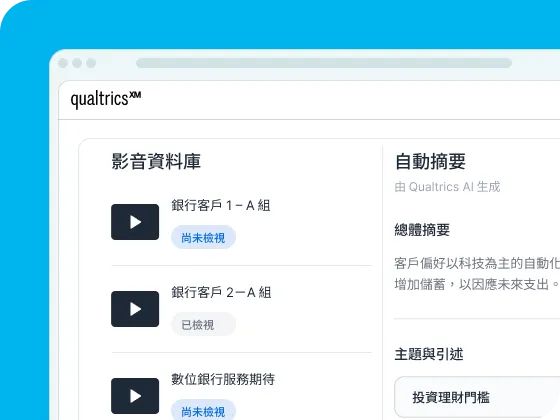The image size is (560, 420).
Task: Click the summary paragraph starting 客戶偏好以科技
Action: [477, 274]
